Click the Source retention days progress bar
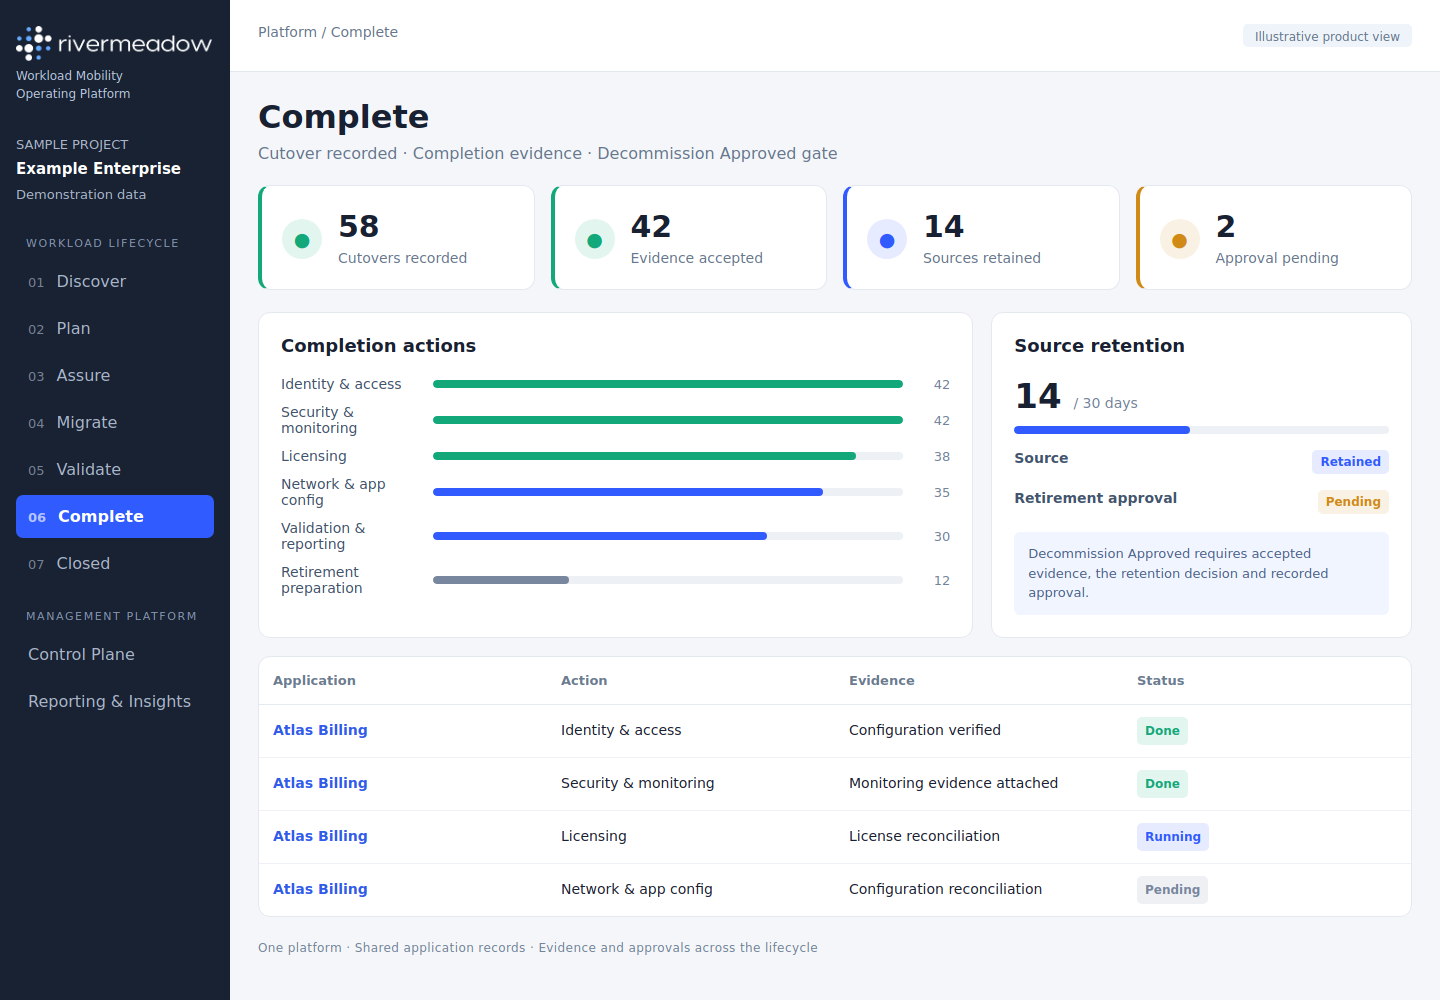The width and height of the screenshot is (1440, 1000). (x=1201, y=430)
